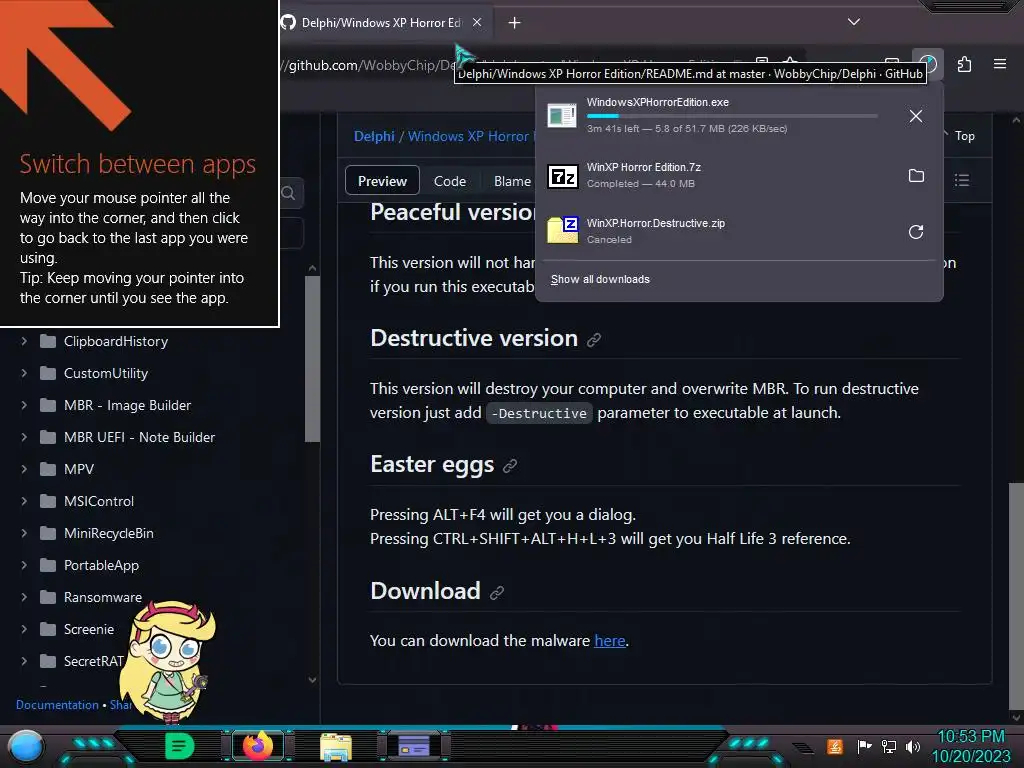Screen dimensions: 1024x768
Task: Click Show all downloads
Action: click(600, 280)
